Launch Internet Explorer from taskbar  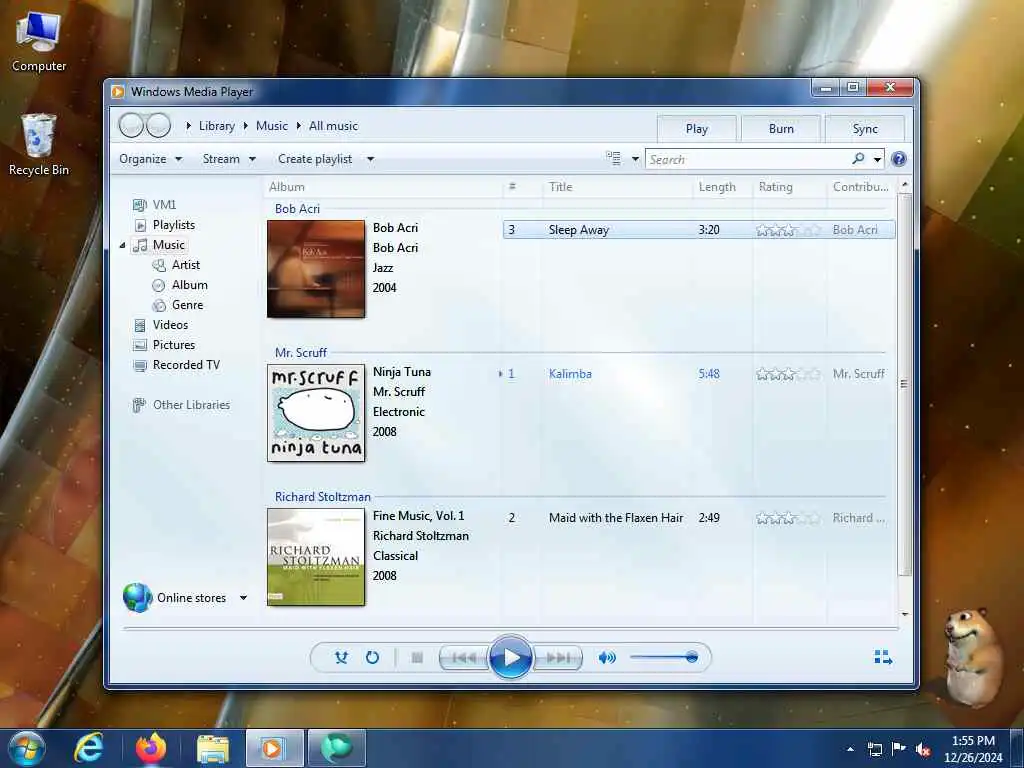tap(89, 748)
